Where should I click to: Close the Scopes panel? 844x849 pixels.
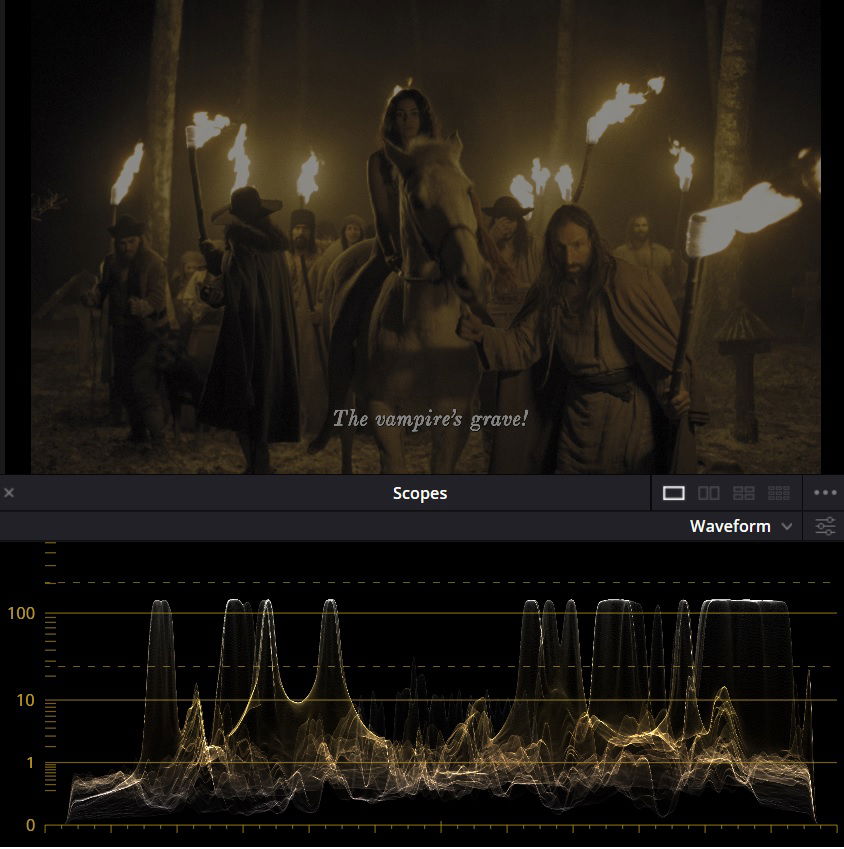9,493
